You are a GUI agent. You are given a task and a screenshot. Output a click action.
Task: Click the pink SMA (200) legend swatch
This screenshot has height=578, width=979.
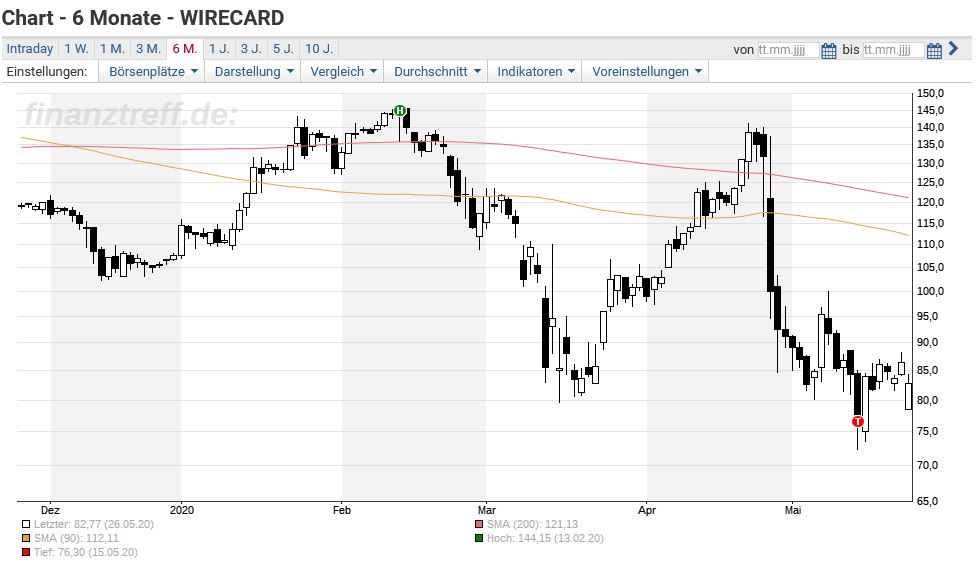coord(479,524)
